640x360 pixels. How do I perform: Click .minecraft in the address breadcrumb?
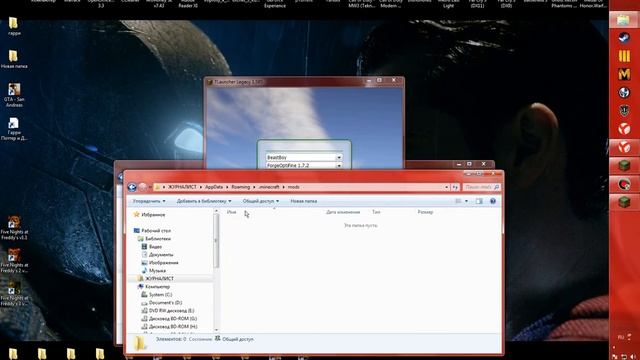coord(269,187)
